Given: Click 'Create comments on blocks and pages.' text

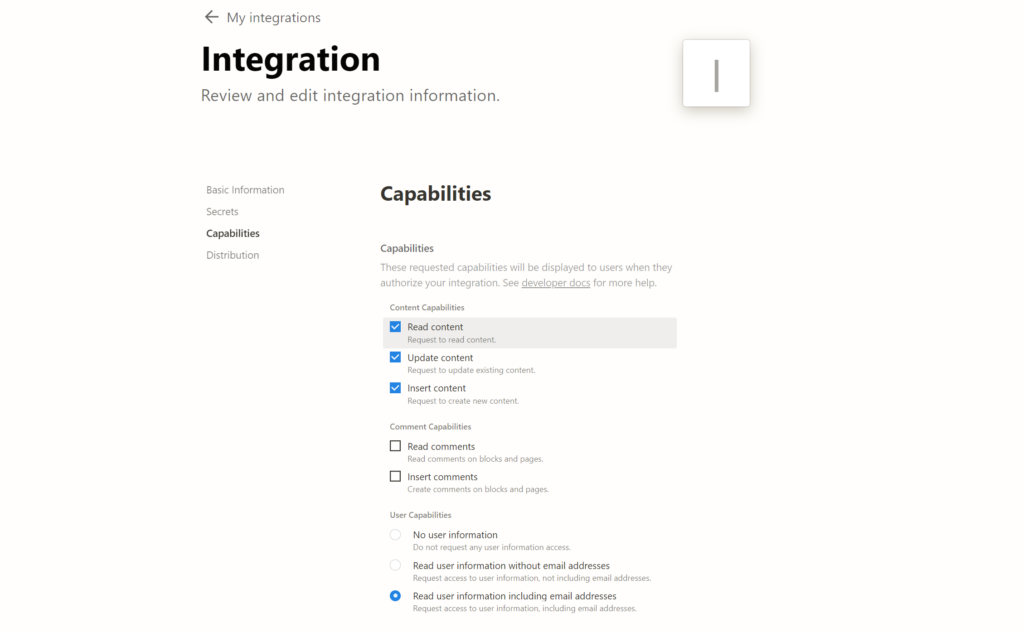Looking at the screenshot, I should (478, 489).
